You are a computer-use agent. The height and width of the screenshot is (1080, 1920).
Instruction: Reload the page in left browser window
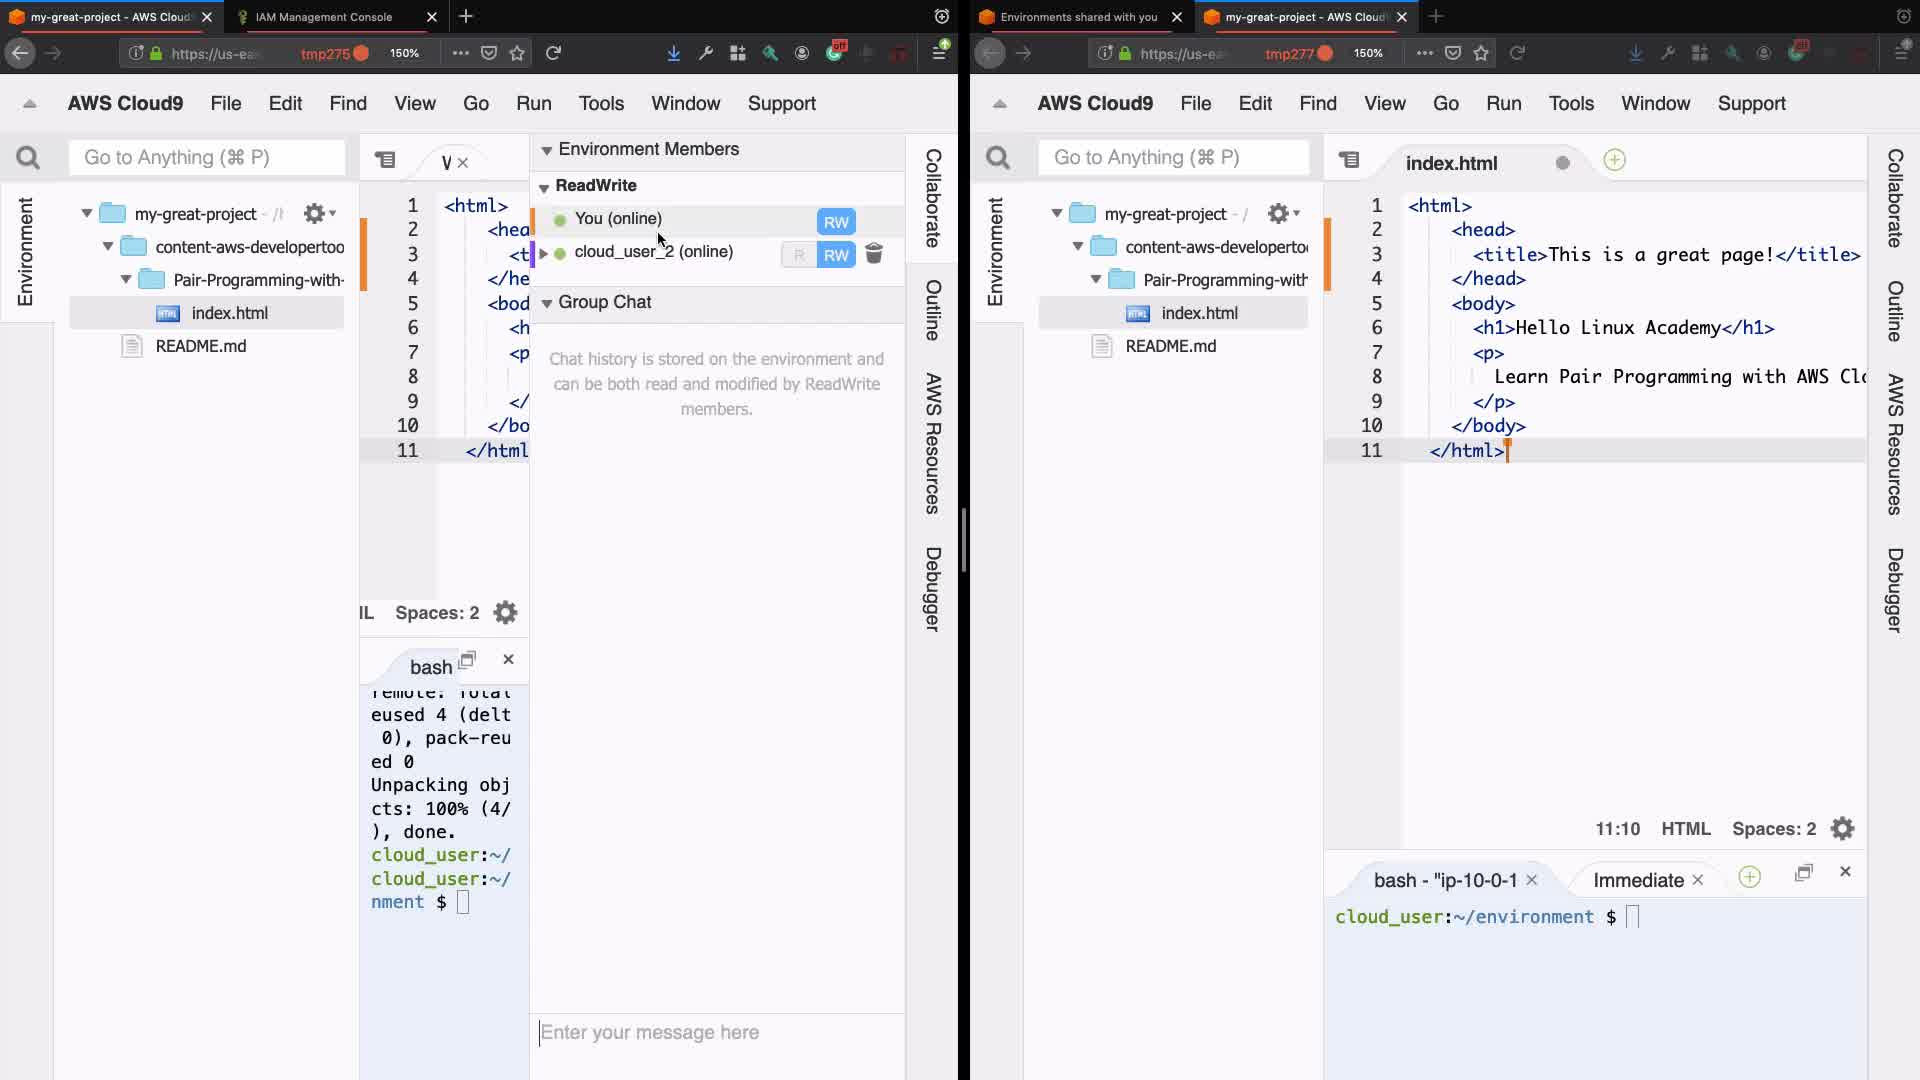(553, 53)
